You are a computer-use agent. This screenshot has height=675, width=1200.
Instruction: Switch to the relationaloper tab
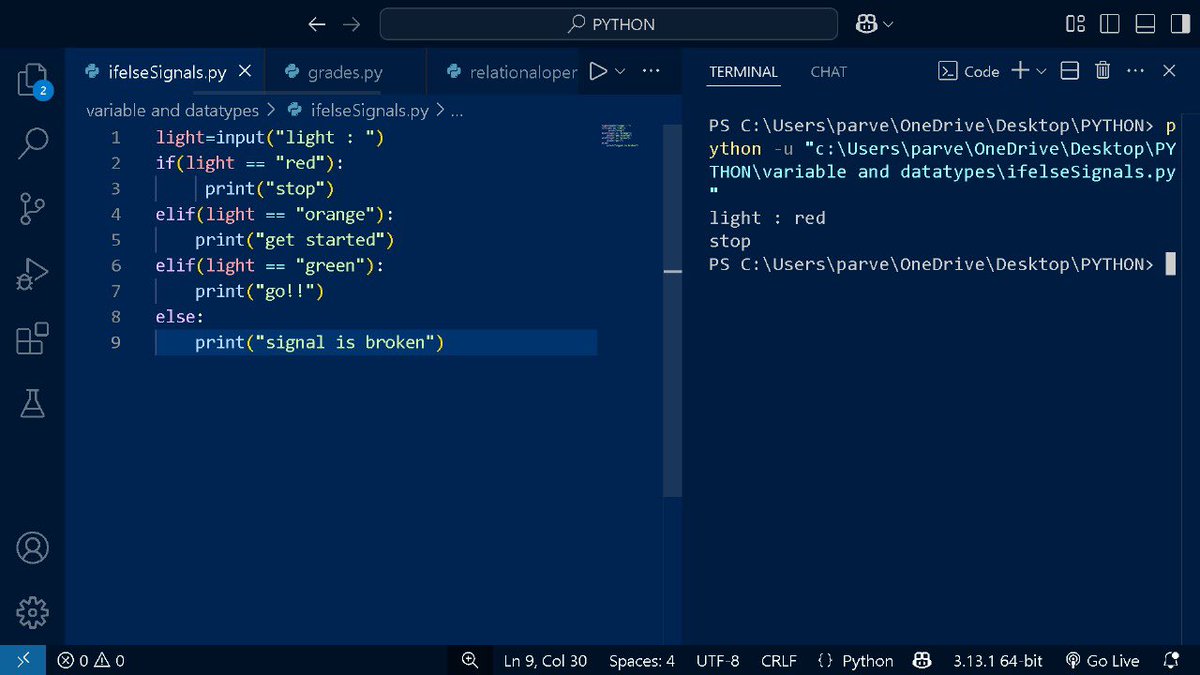point(511,72)
